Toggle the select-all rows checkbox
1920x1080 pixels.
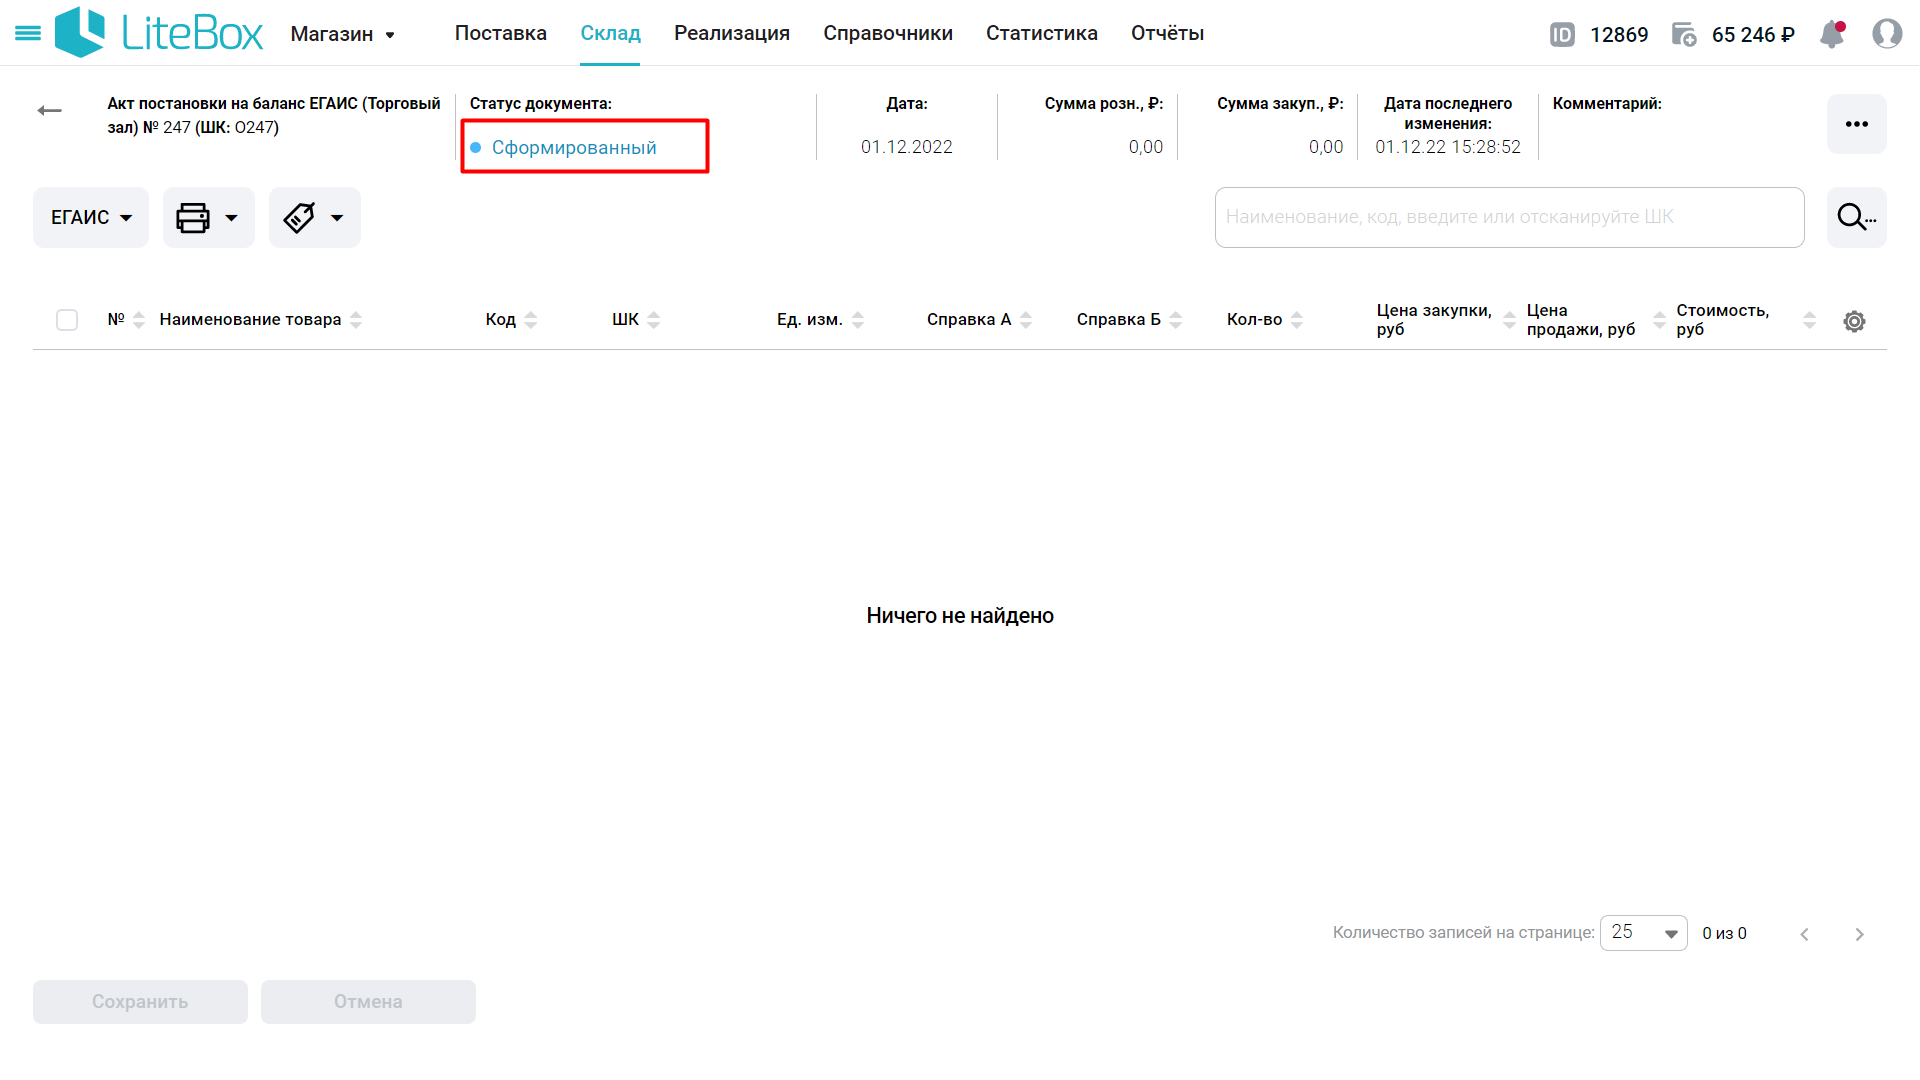tap(67, 320)
